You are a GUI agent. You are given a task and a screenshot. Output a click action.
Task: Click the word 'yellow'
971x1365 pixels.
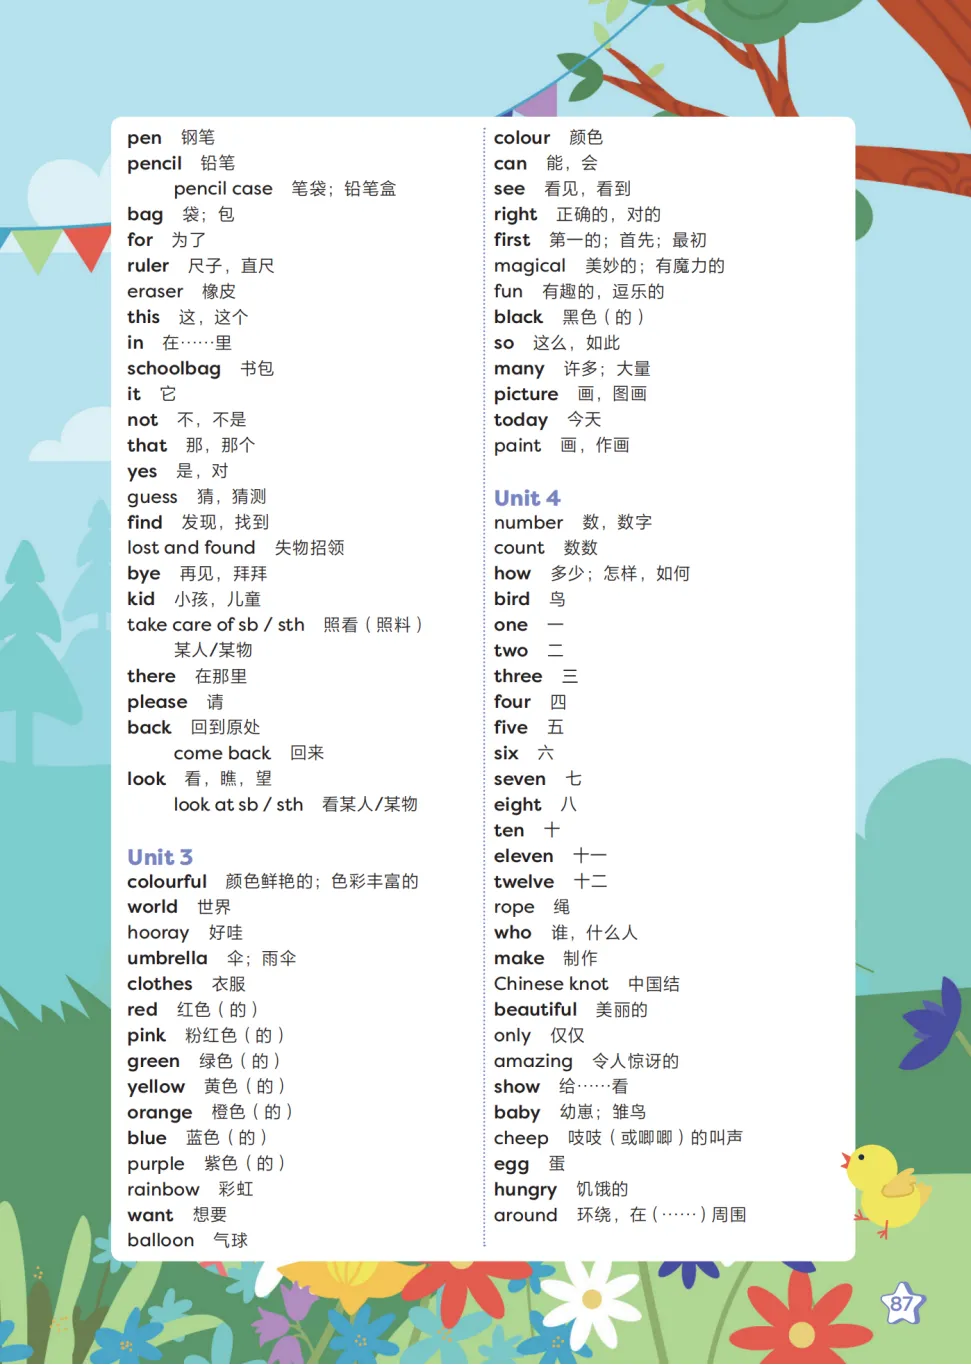point(156,1087)
